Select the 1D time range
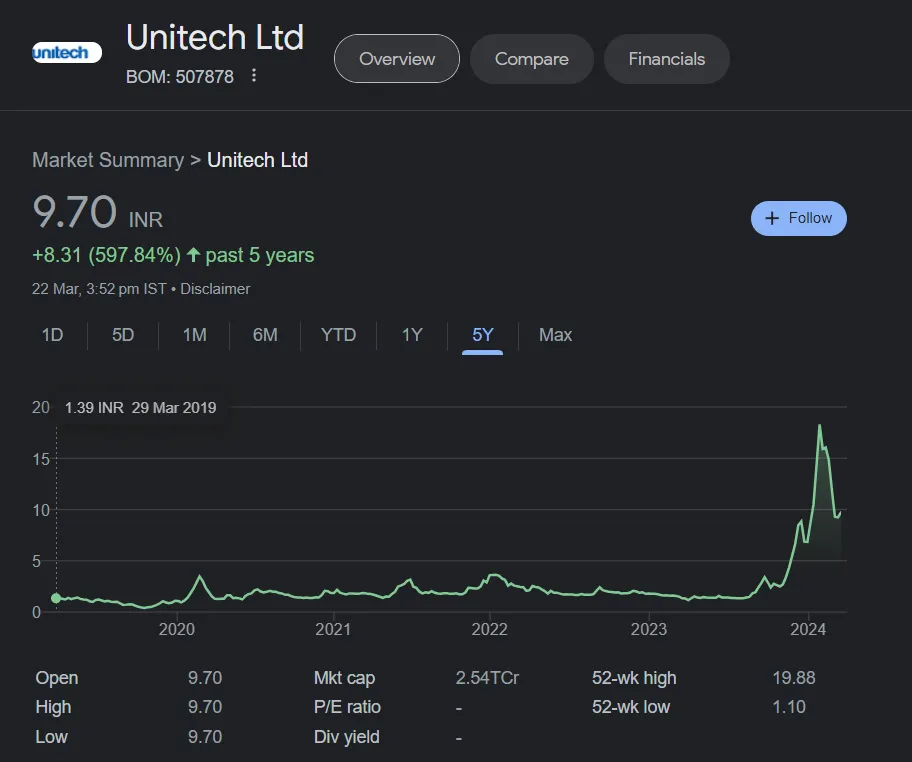 coord(52,335)
